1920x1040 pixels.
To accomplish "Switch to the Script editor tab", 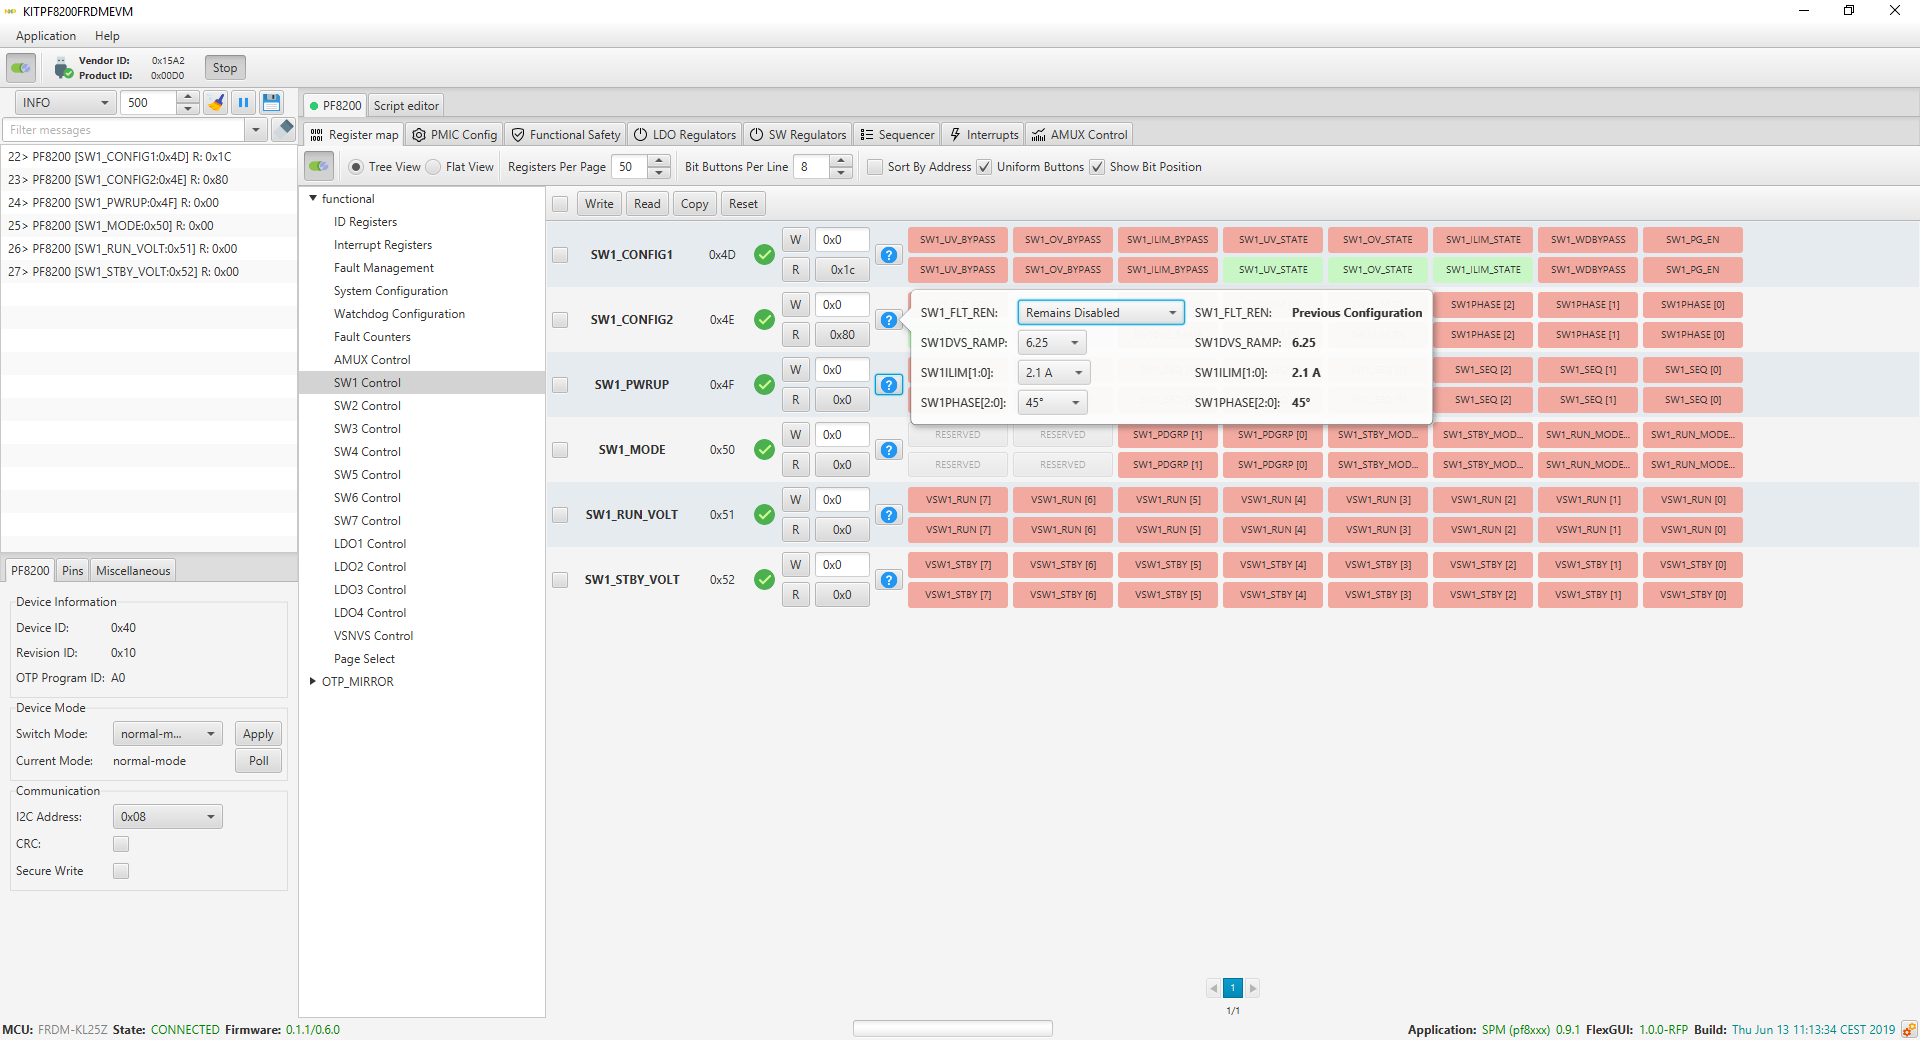I will click(x=406, y=106).
